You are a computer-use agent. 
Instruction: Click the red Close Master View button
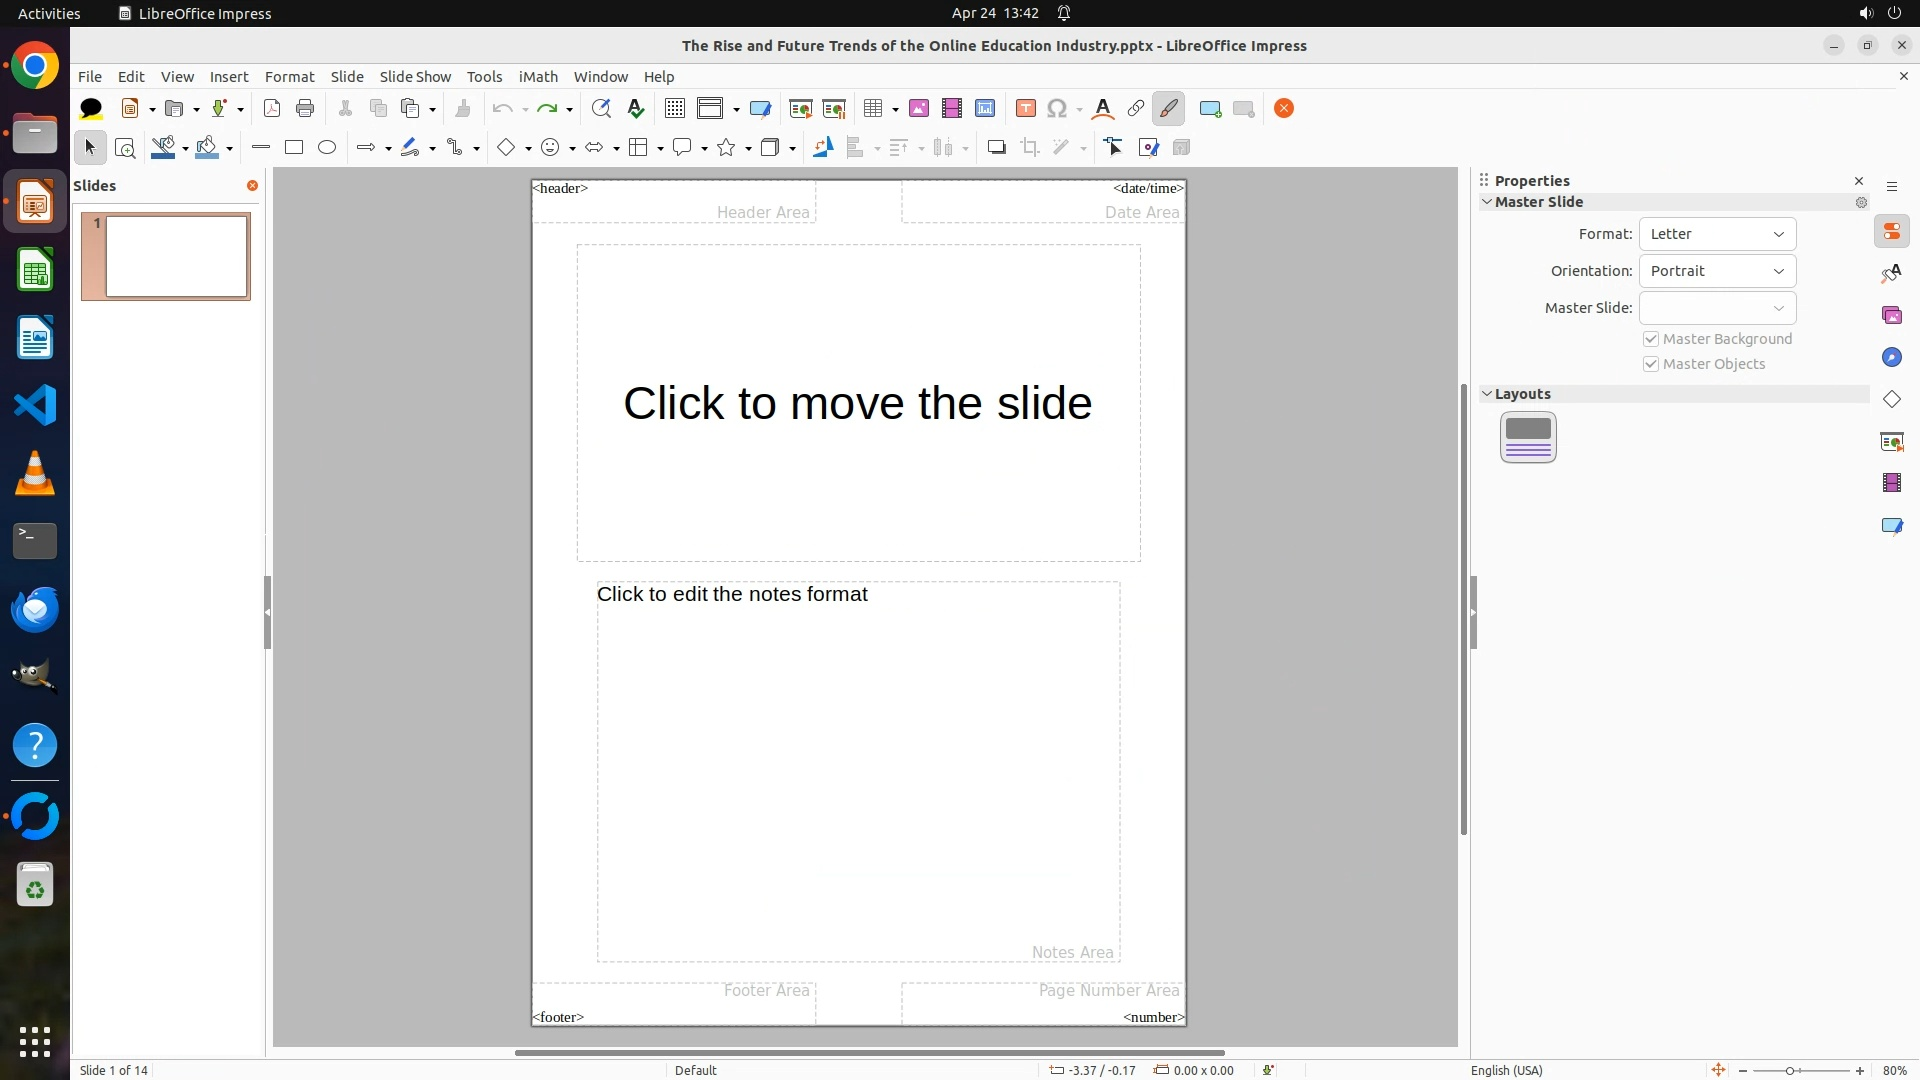tap(1284, 109)
